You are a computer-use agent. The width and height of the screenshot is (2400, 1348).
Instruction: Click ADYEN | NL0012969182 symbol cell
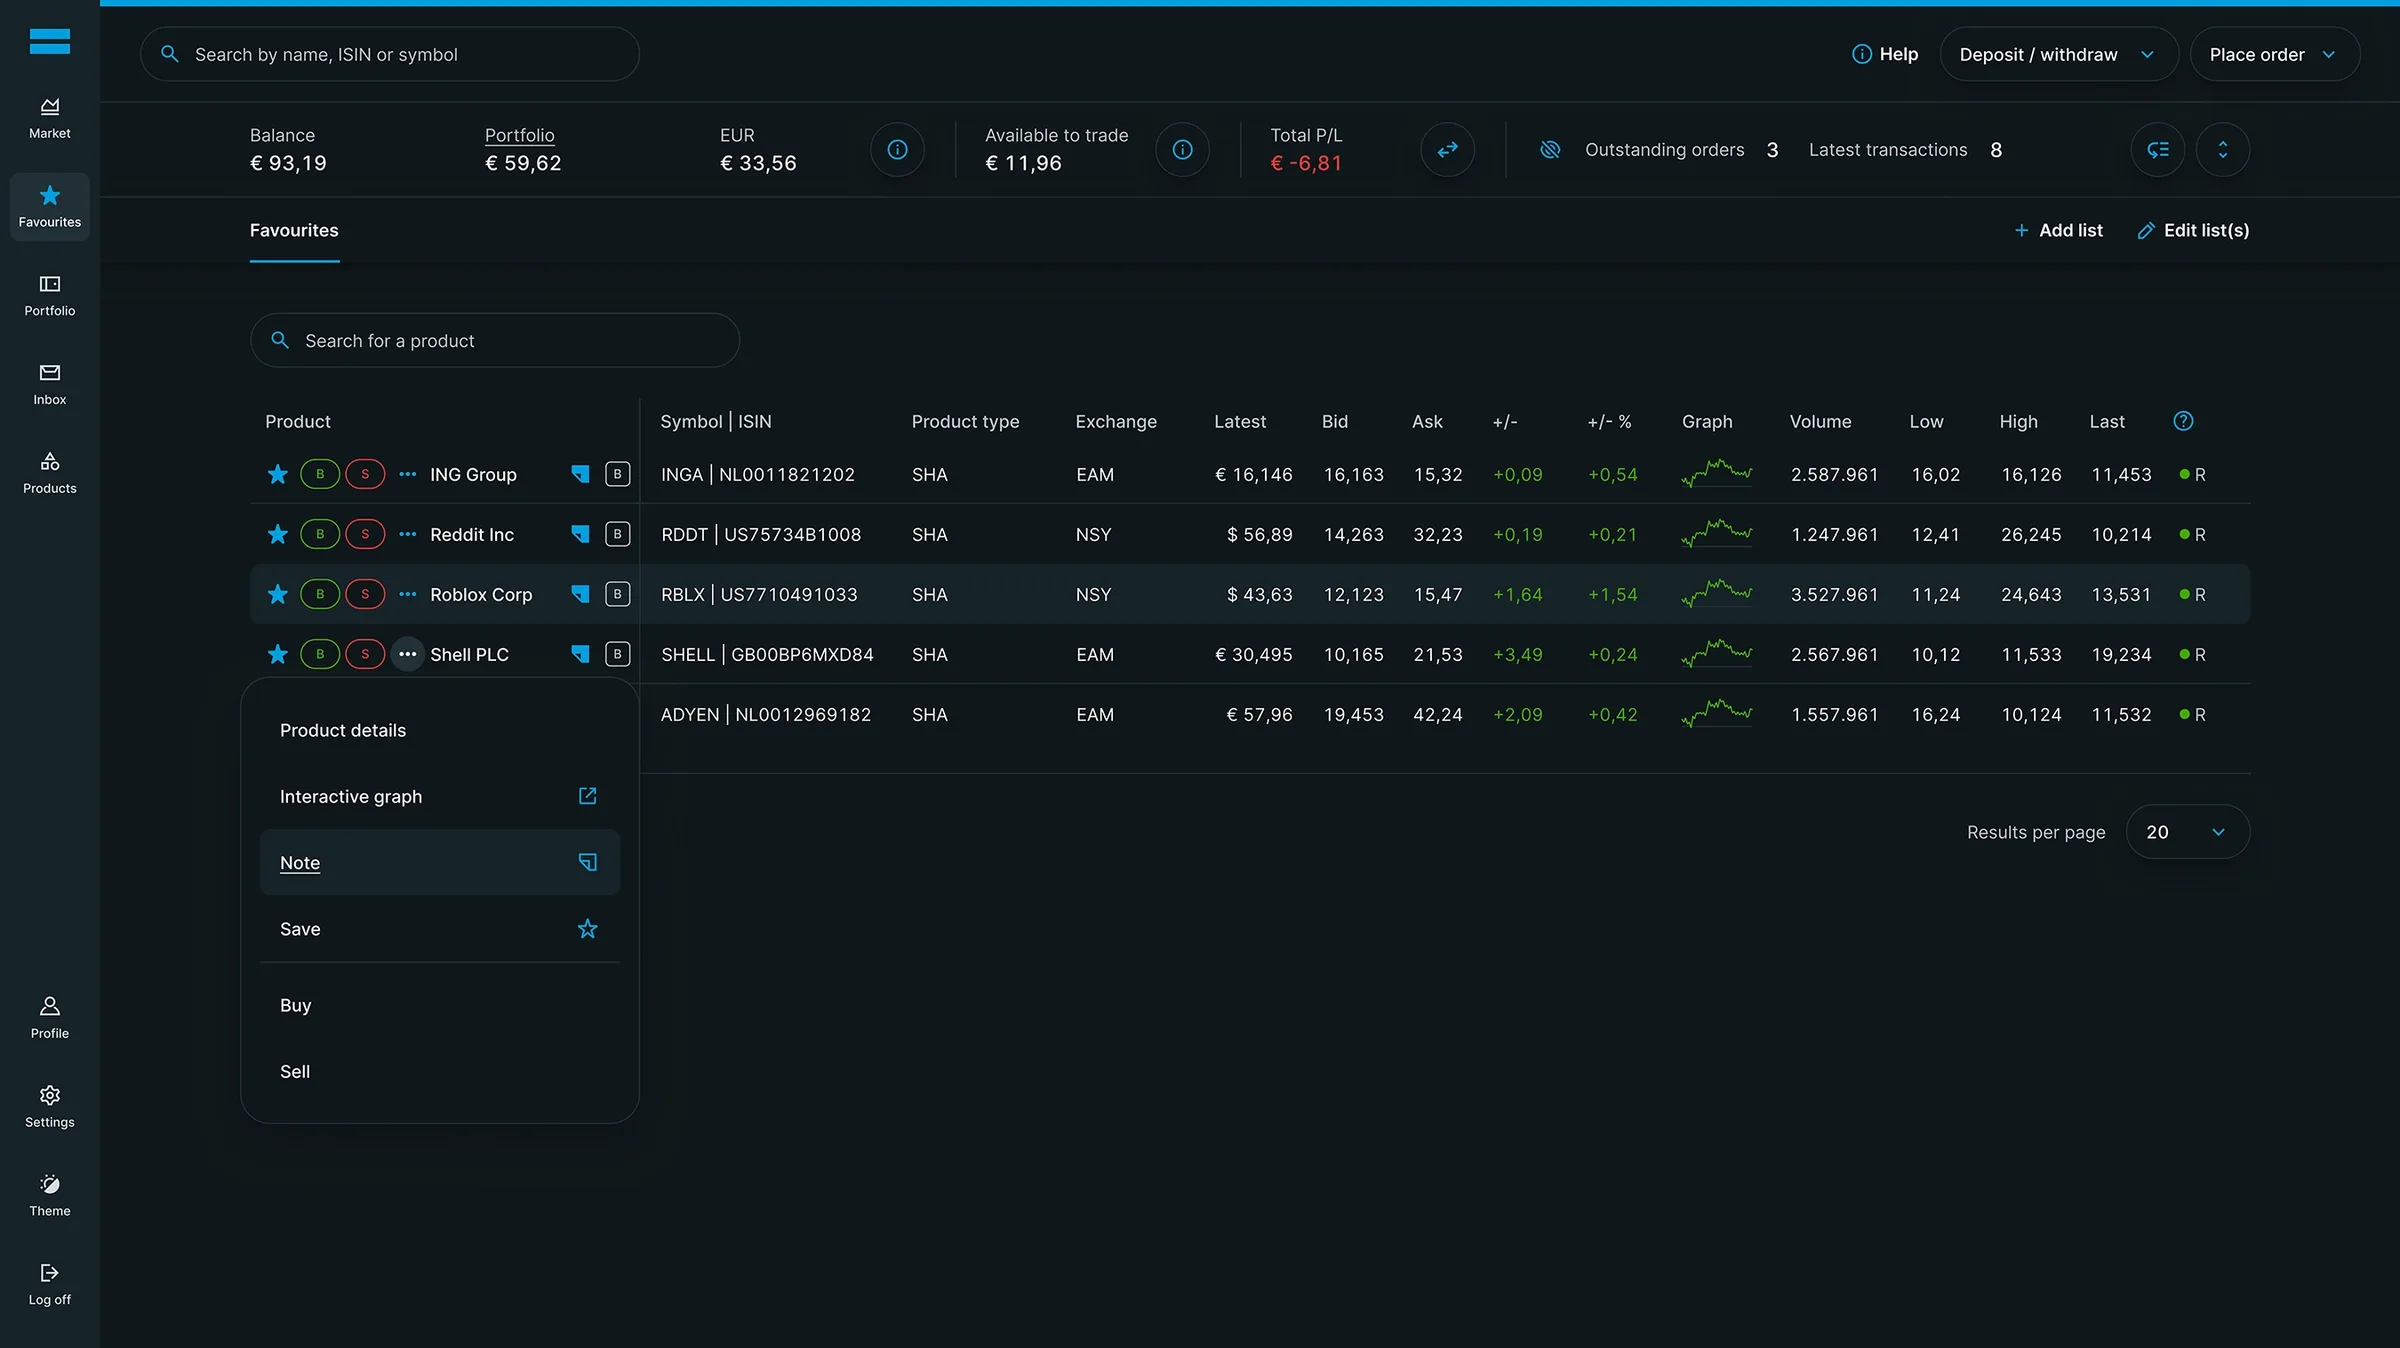click(766, 714)
